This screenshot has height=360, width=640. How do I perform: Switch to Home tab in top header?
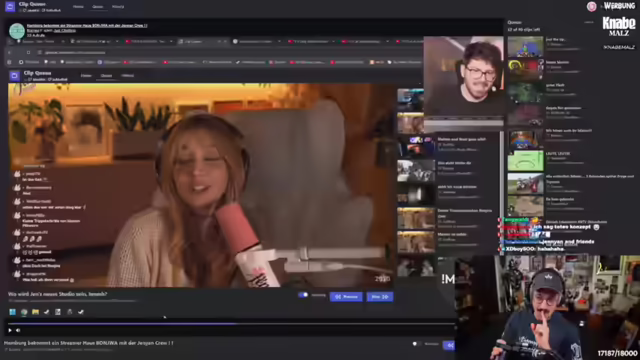(78, 7)
